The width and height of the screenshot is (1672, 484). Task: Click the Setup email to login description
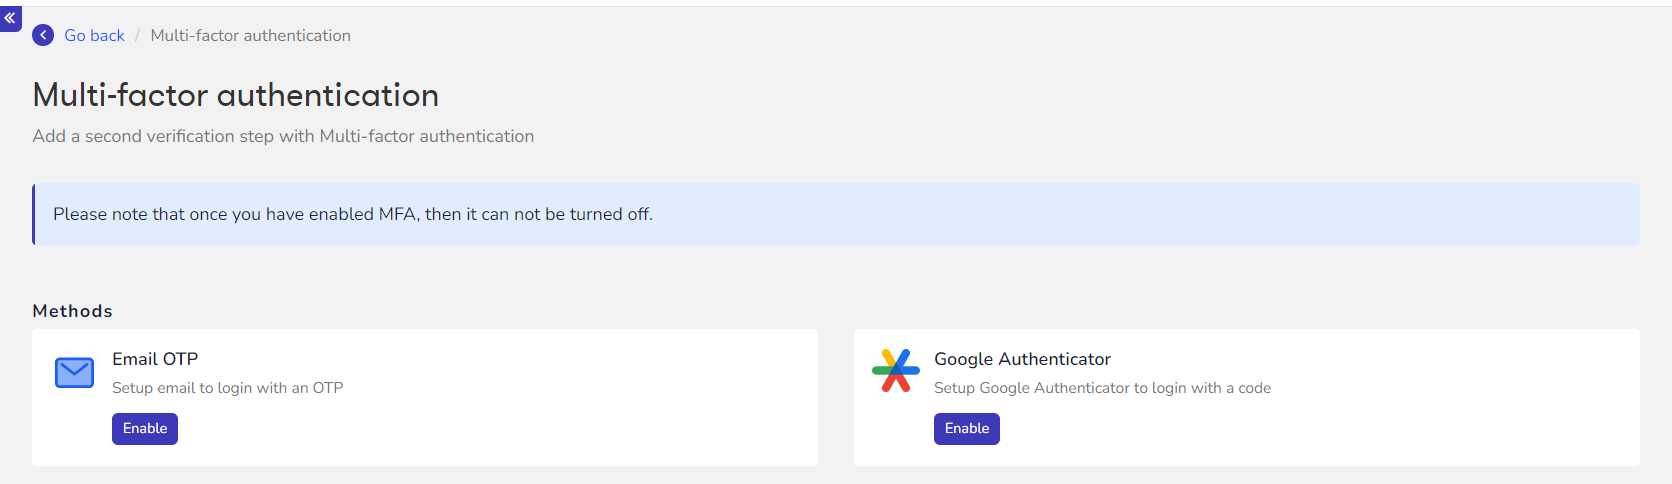tap(227, 388)
